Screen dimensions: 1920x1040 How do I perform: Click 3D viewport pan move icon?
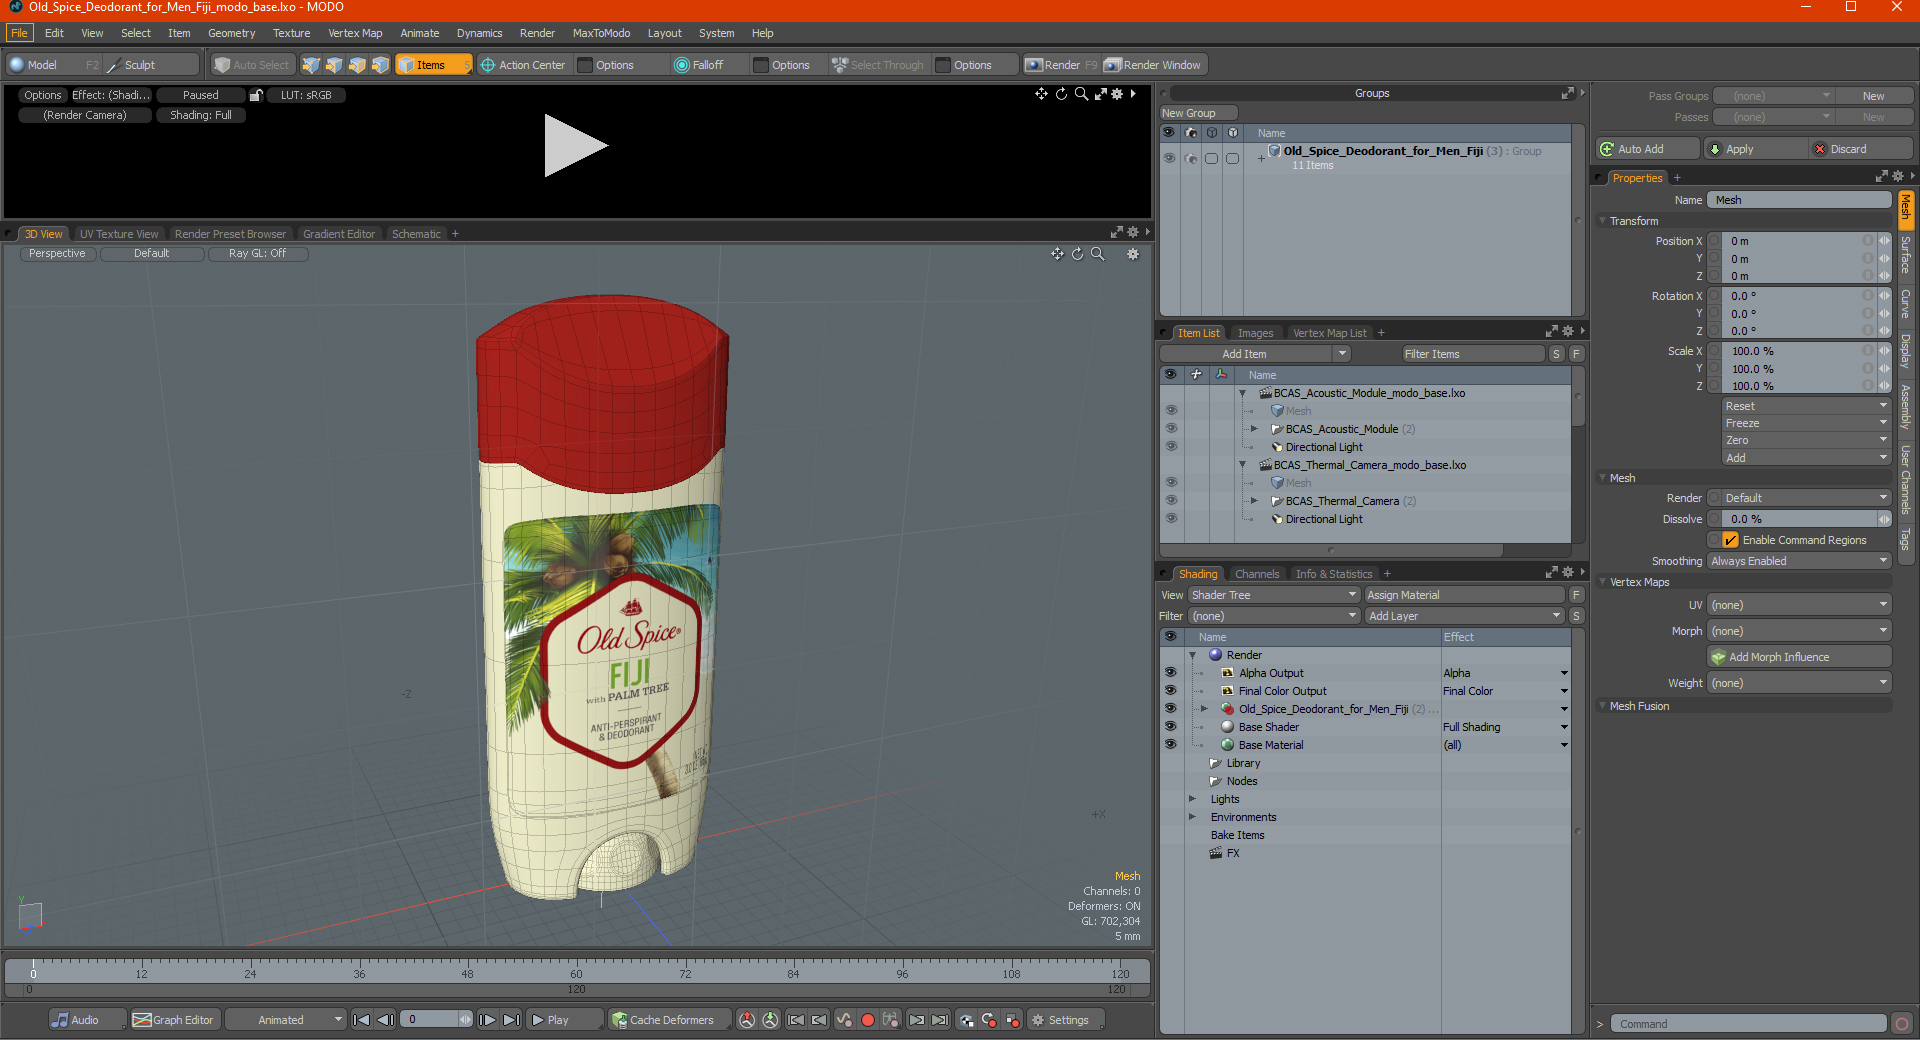click(1057, 254)
